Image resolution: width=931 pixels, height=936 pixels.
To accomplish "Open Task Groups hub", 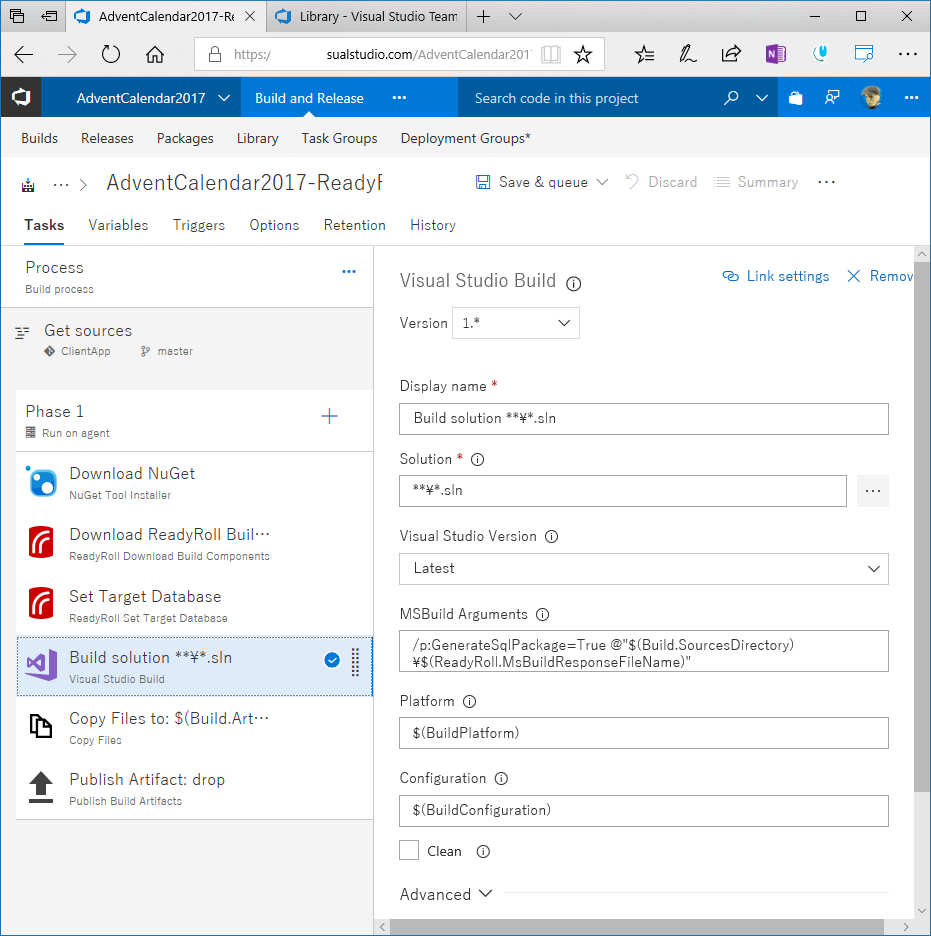I will (339, 138).
